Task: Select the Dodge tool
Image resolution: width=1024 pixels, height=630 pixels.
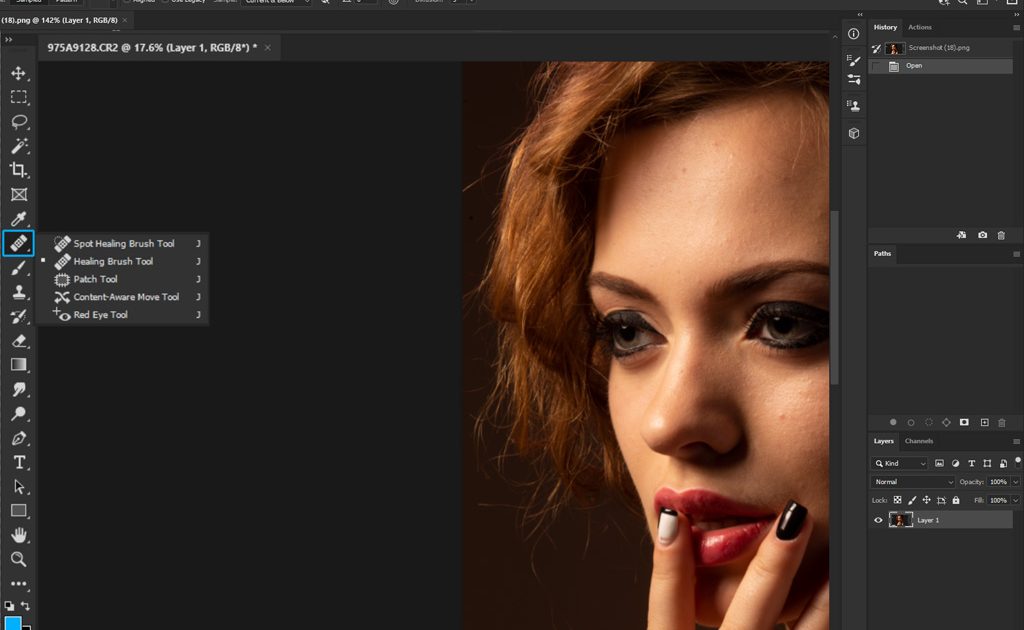Action: click(x=18, y=414)
